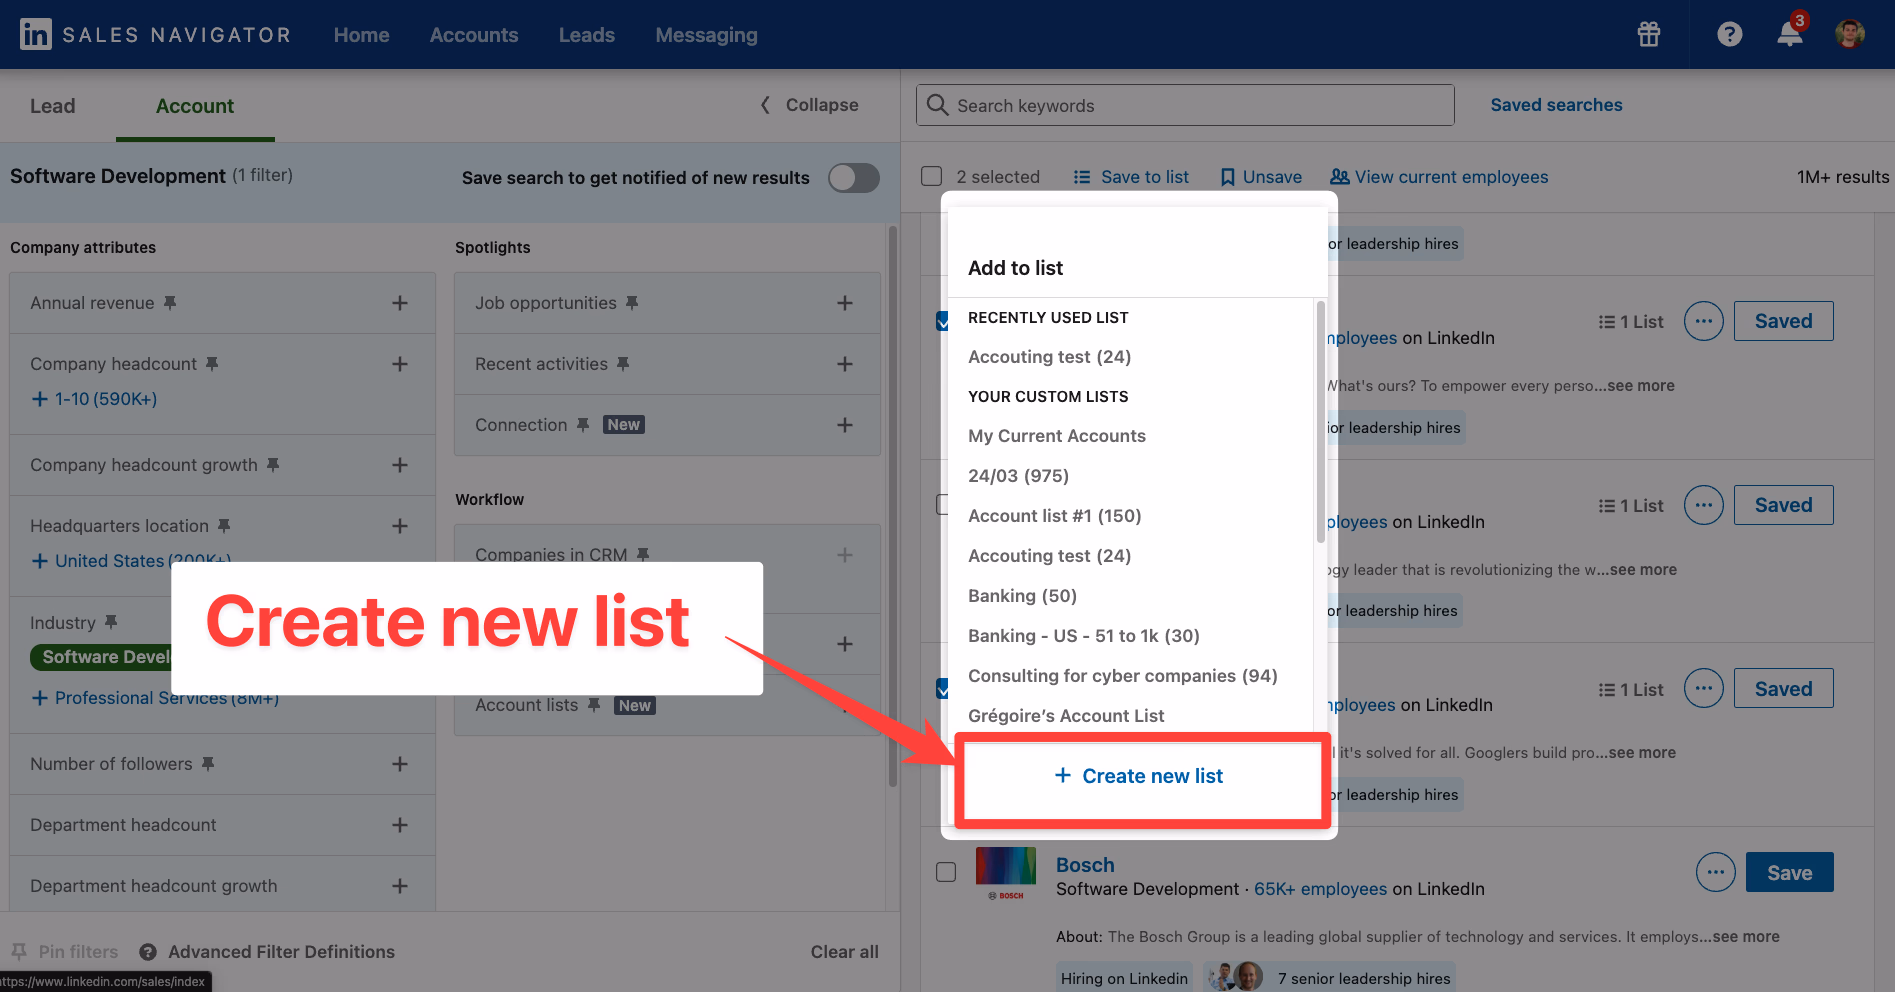Screen dimensions: 1895x992
Task: Click the View current employees people icon
Action: pos(1340,177)
